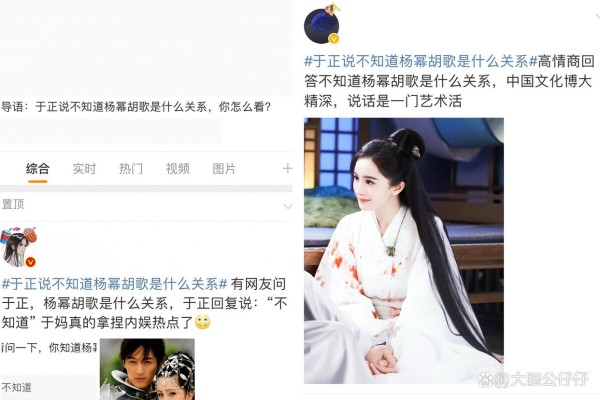The image size is (600, 400).
Task: Open the blue avatar profile on right post
Action: pyautogui.click(x=322, y=24)
